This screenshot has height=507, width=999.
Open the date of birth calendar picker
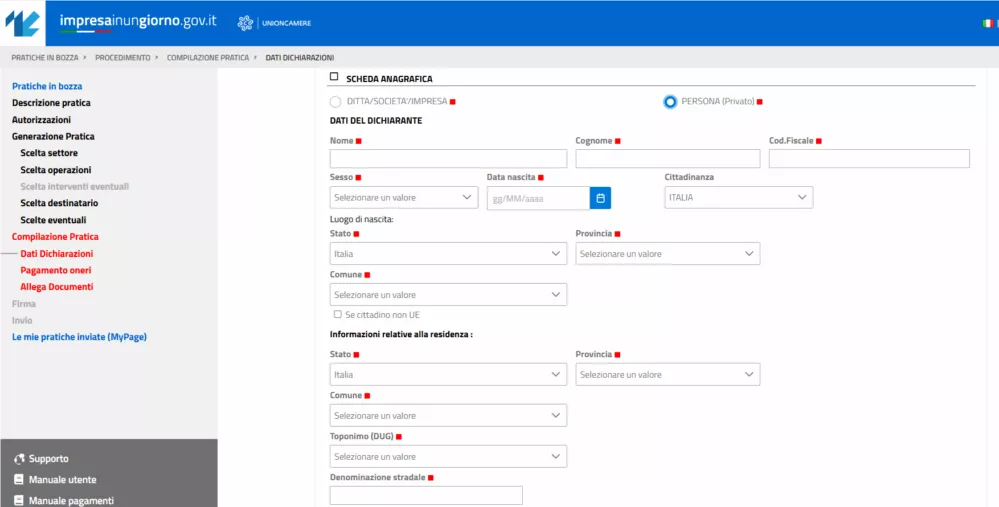tap(600, 198)
